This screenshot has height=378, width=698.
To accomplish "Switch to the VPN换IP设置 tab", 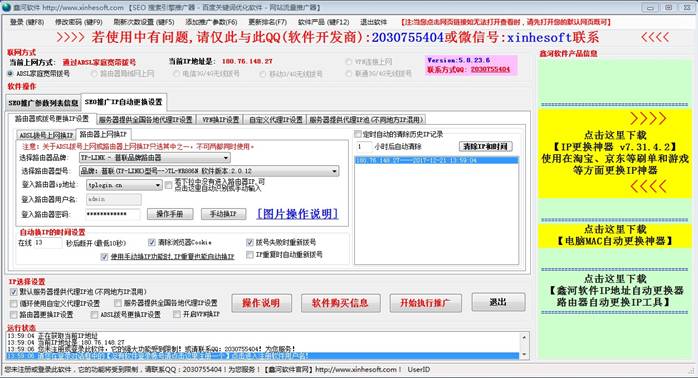I will pos(220,119).
